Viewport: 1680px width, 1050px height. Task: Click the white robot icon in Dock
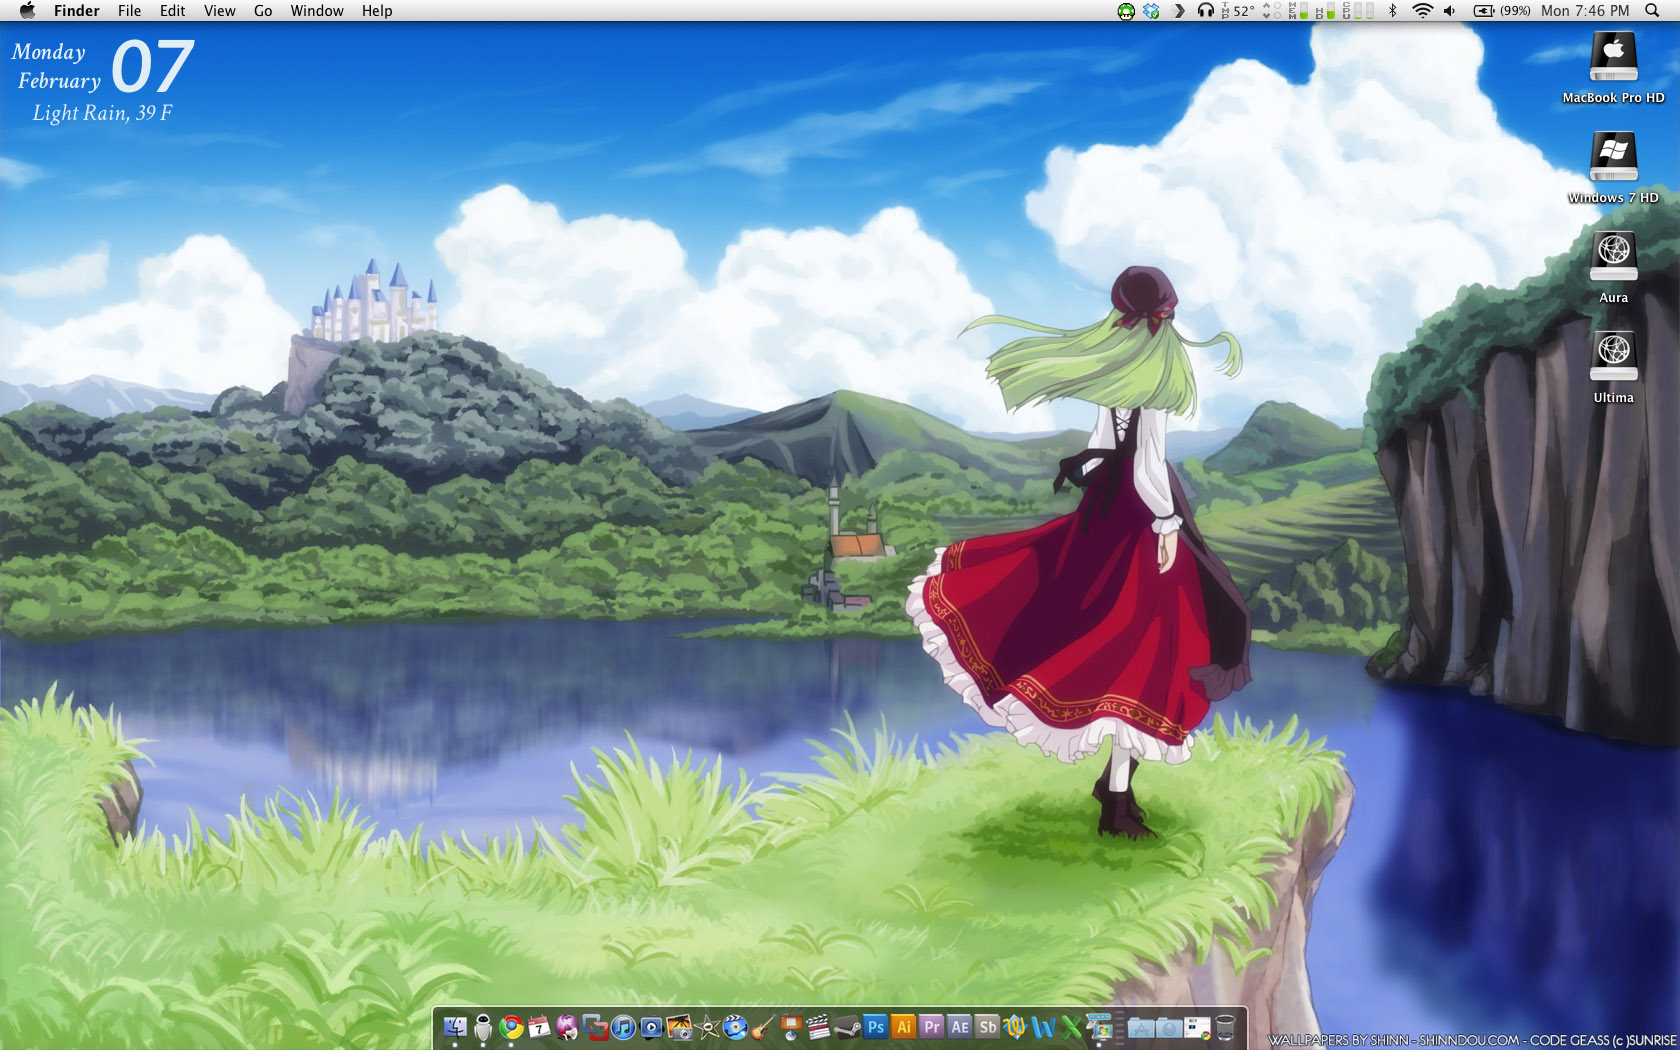coord(483,1027)
